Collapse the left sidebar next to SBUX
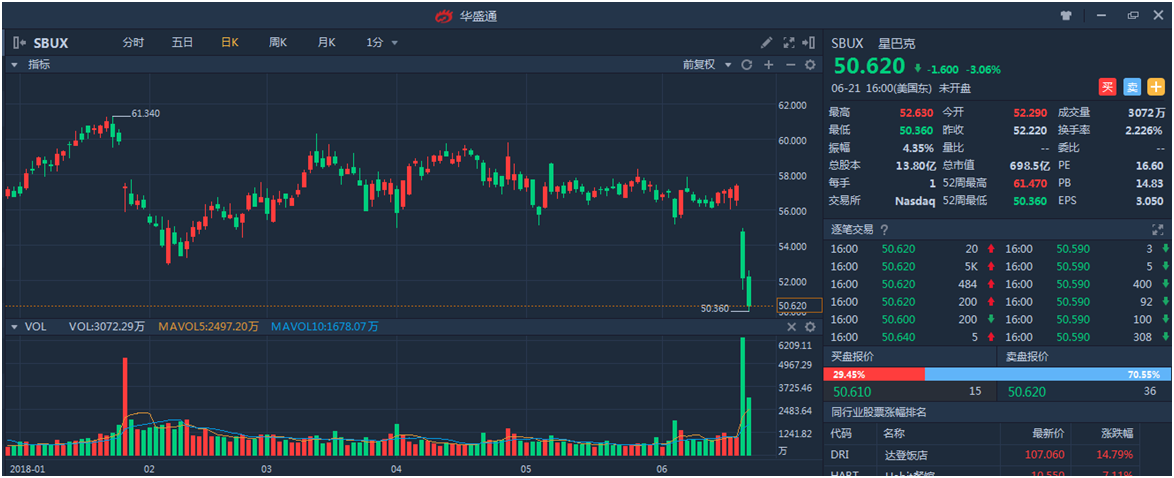Viewport: 1174px width, 478px height. coord(19,43)
